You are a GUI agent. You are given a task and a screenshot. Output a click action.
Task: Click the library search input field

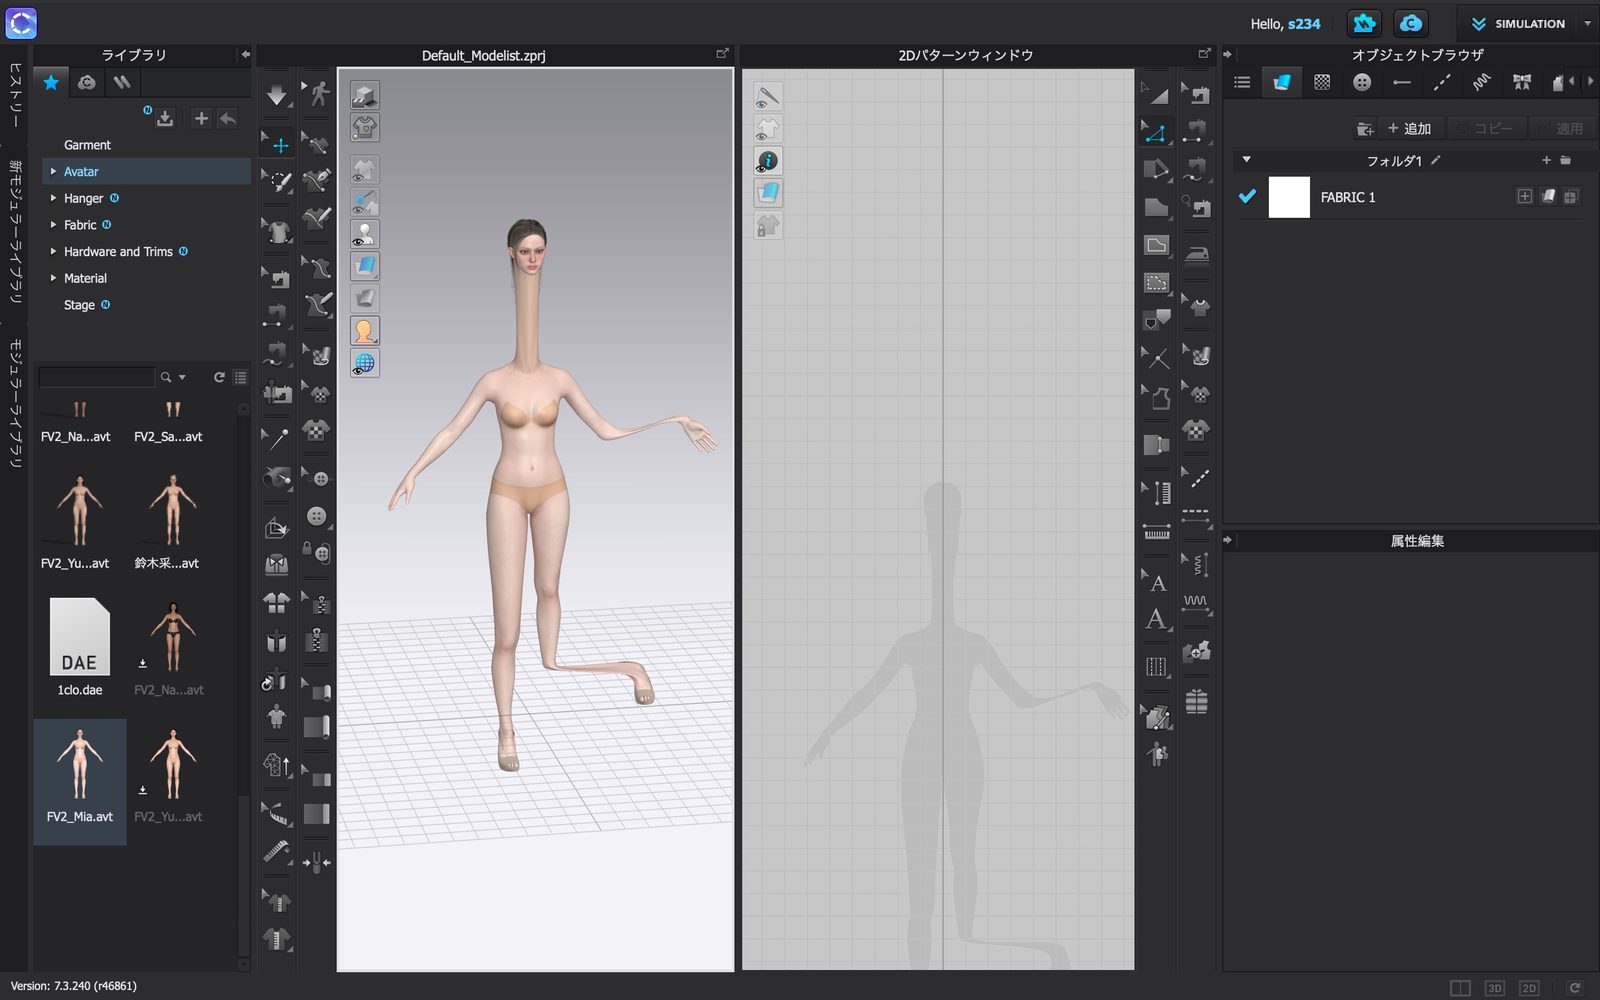pyautogui.click(x=97, y=377)
